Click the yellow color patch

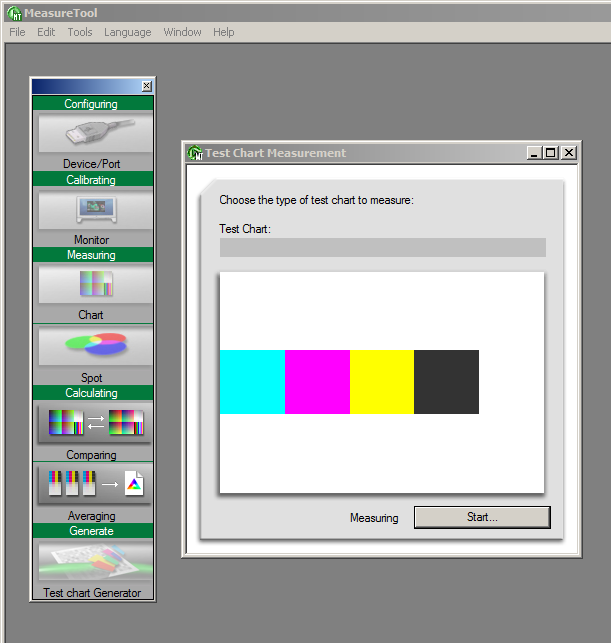(382, 382)
